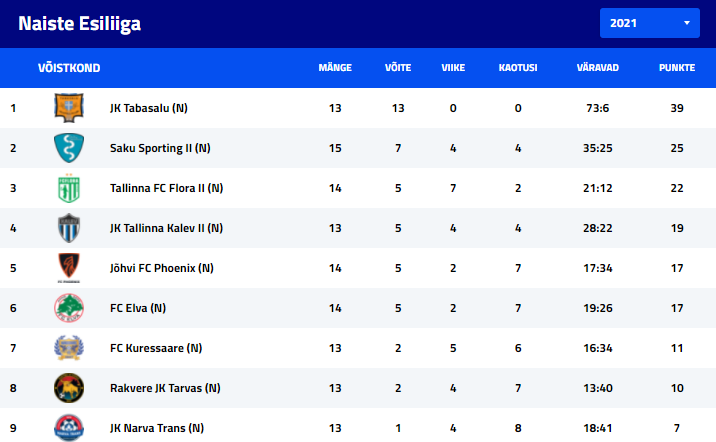The height and width of the screenshot is (442, 716).
Task: Click the Naiste Esiliiga title
Action: [79, 23]
